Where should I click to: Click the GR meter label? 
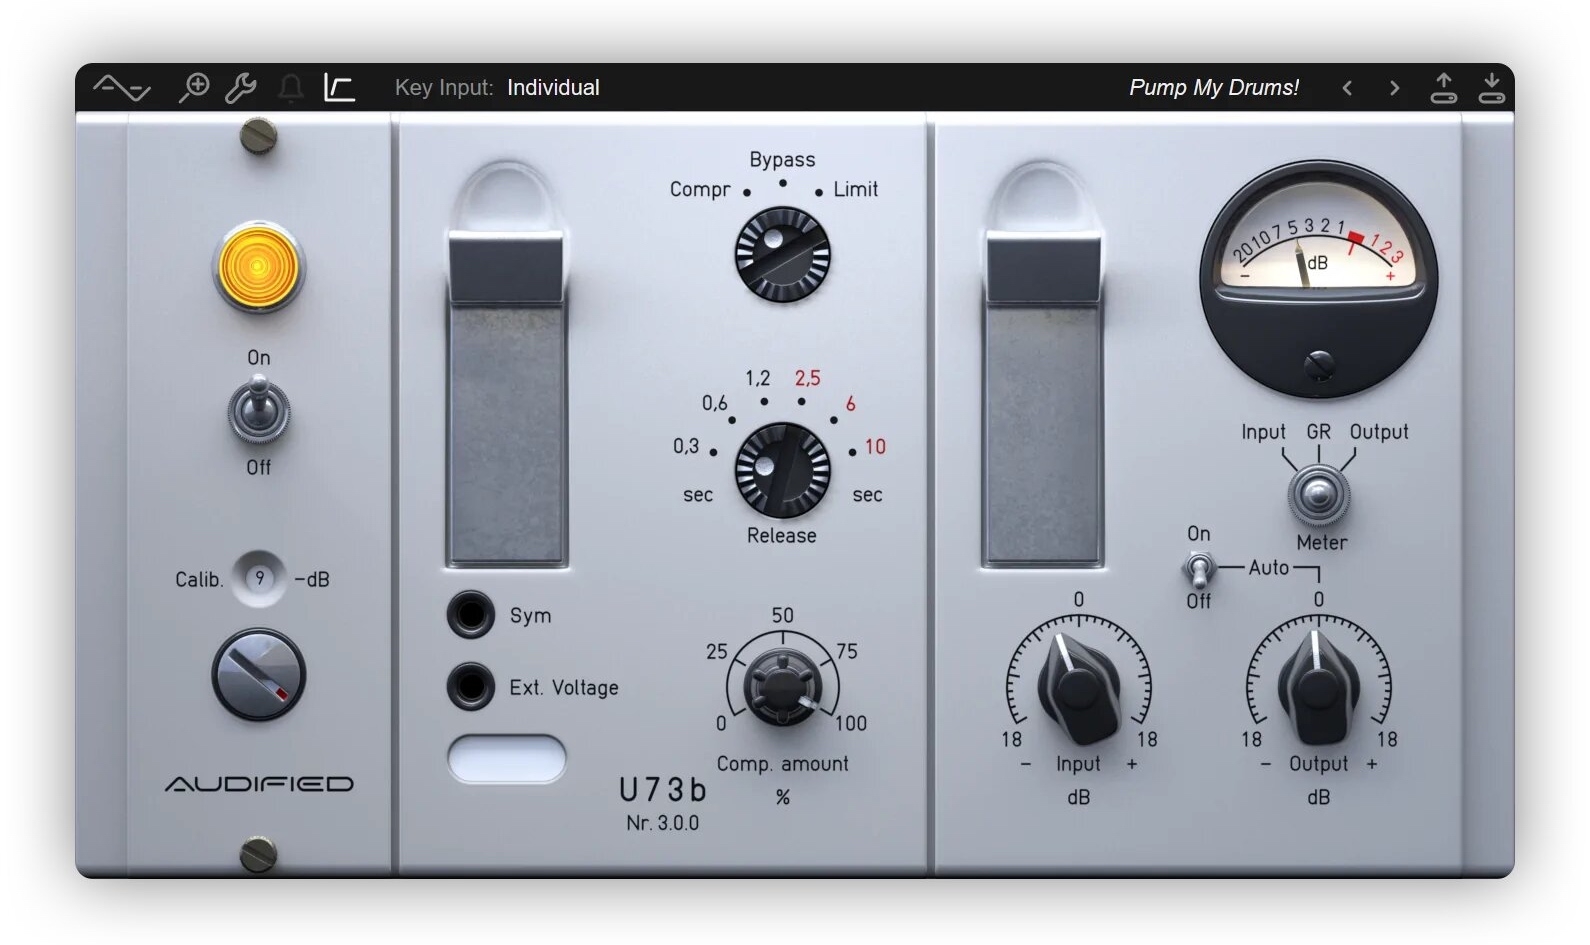click(1318, 432)
